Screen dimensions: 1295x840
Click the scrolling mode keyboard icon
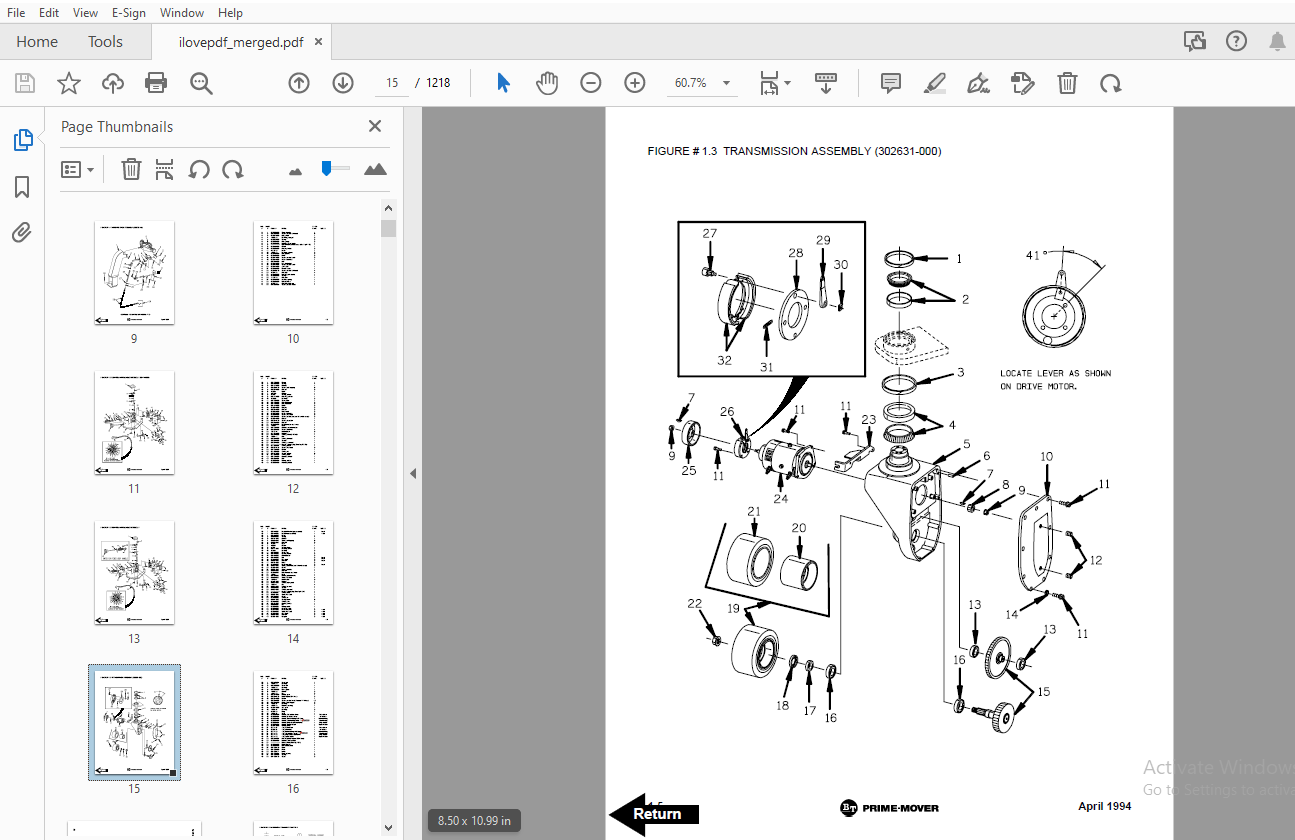pyautogui.click(x=826, y=83)
